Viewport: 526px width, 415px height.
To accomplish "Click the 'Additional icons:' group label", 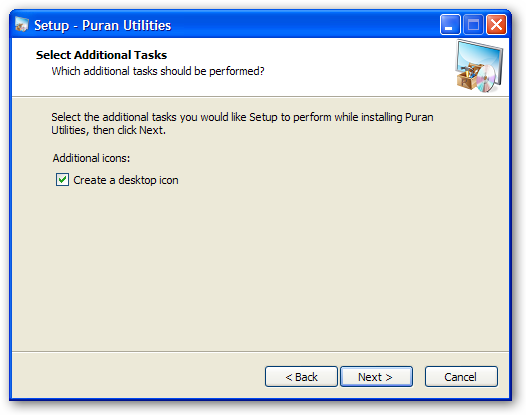I will [x=91, y=158].
